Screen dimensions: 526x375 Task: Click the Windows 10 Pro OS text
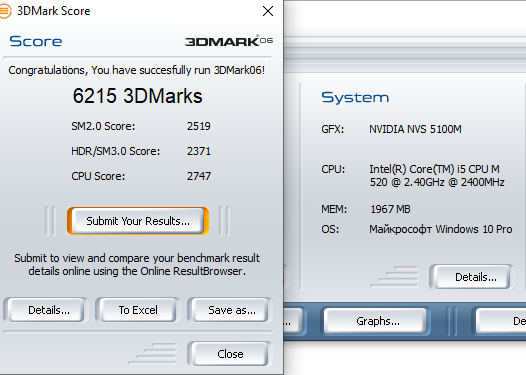[x=440, y=229]
